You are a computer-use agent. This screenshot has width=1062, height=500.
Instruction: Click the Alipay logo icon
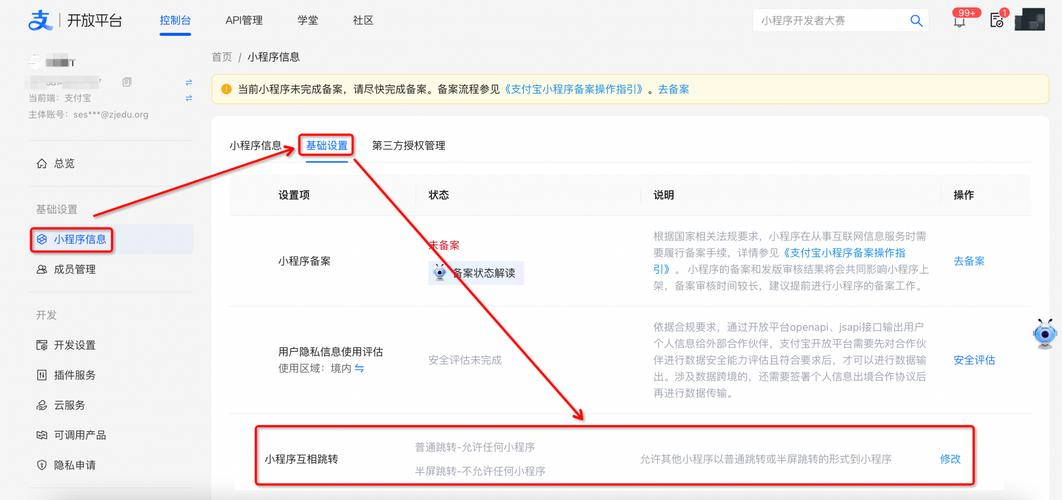[x=40, y=20]
